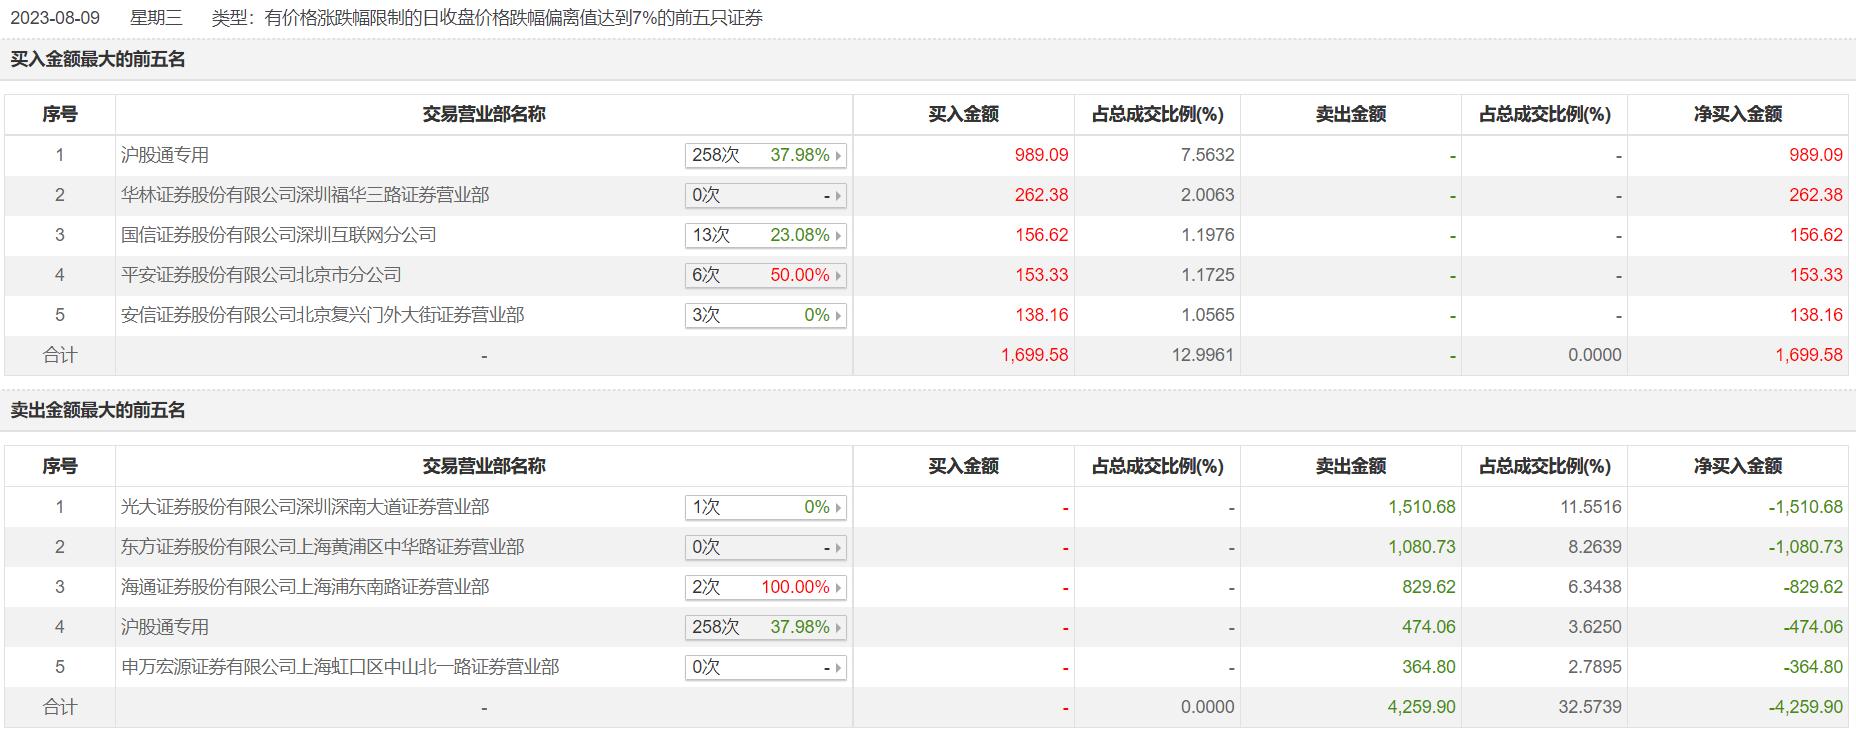Select ratio value 2.0063
The image size is (1856, 731).
click(x=1207, y=195)
